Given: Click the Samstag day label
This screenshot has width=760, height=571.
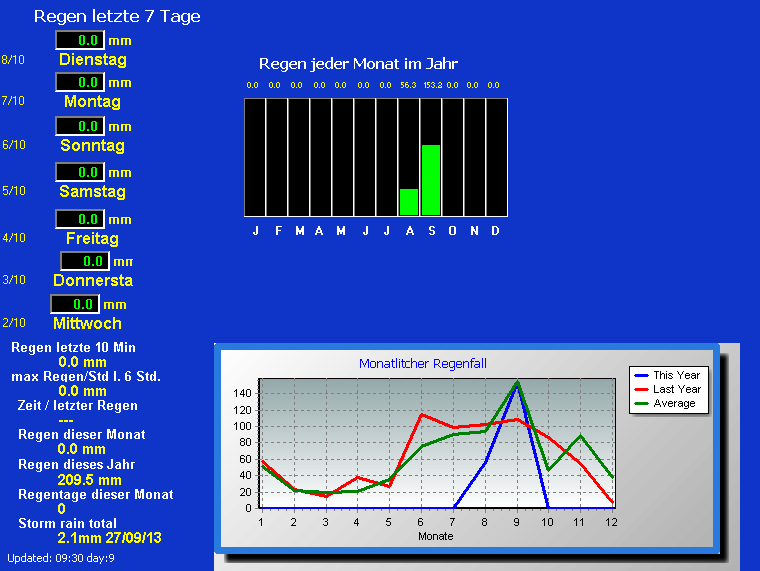Looking at the screenshot, I should (92, 191).
